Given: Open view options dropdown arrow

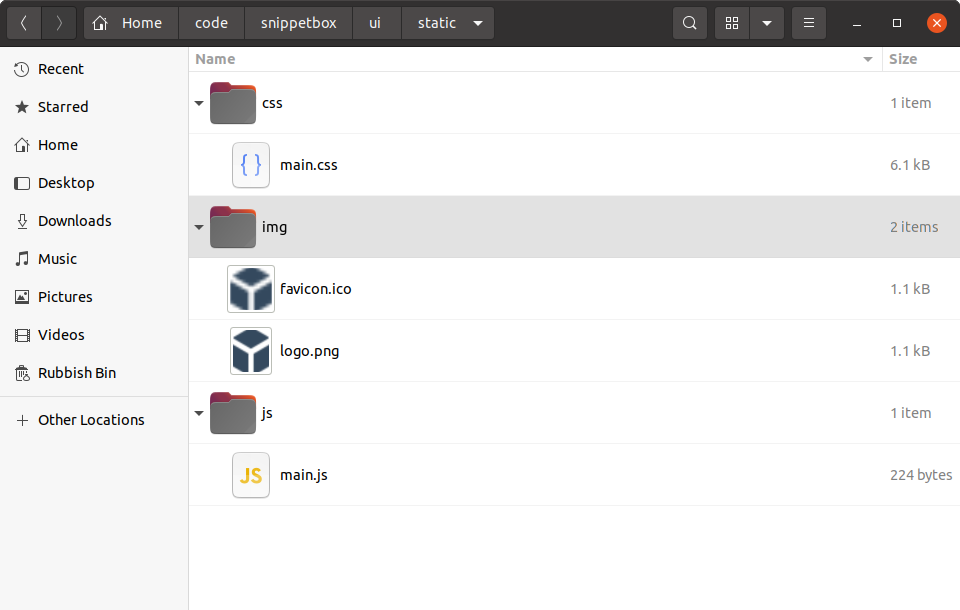Looking at the screenshot, I should [767, 23].
